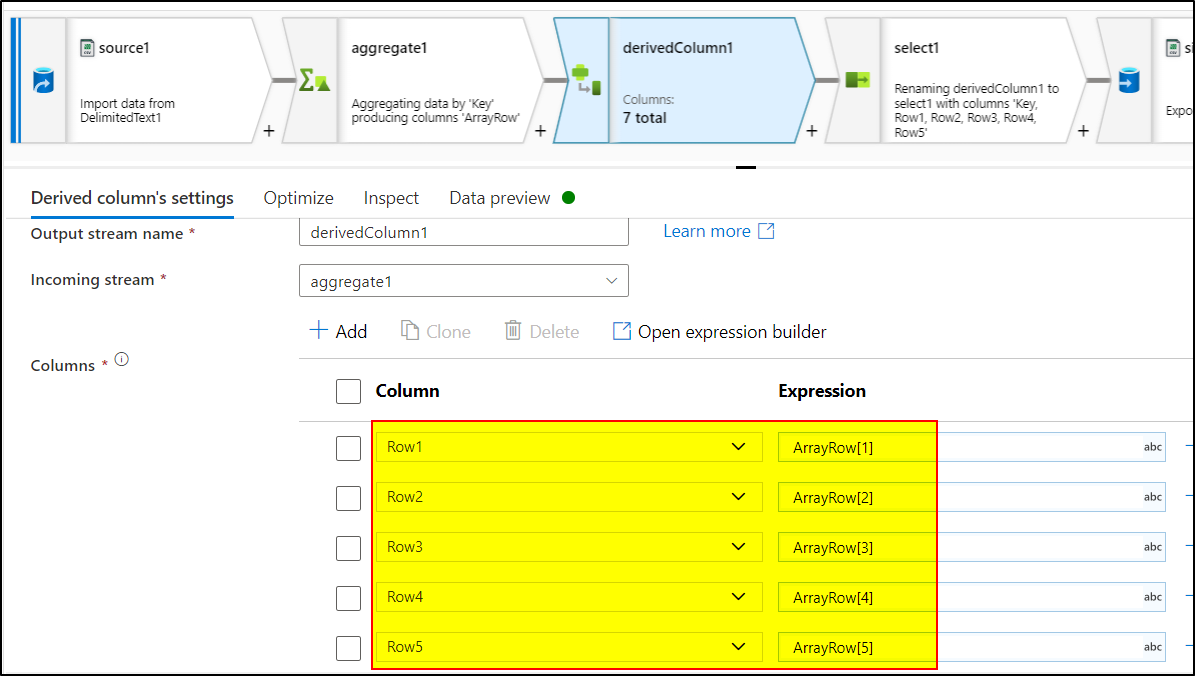Click plus icon after source1 node
1195x676 pixels.
click(x=268, y=131)
